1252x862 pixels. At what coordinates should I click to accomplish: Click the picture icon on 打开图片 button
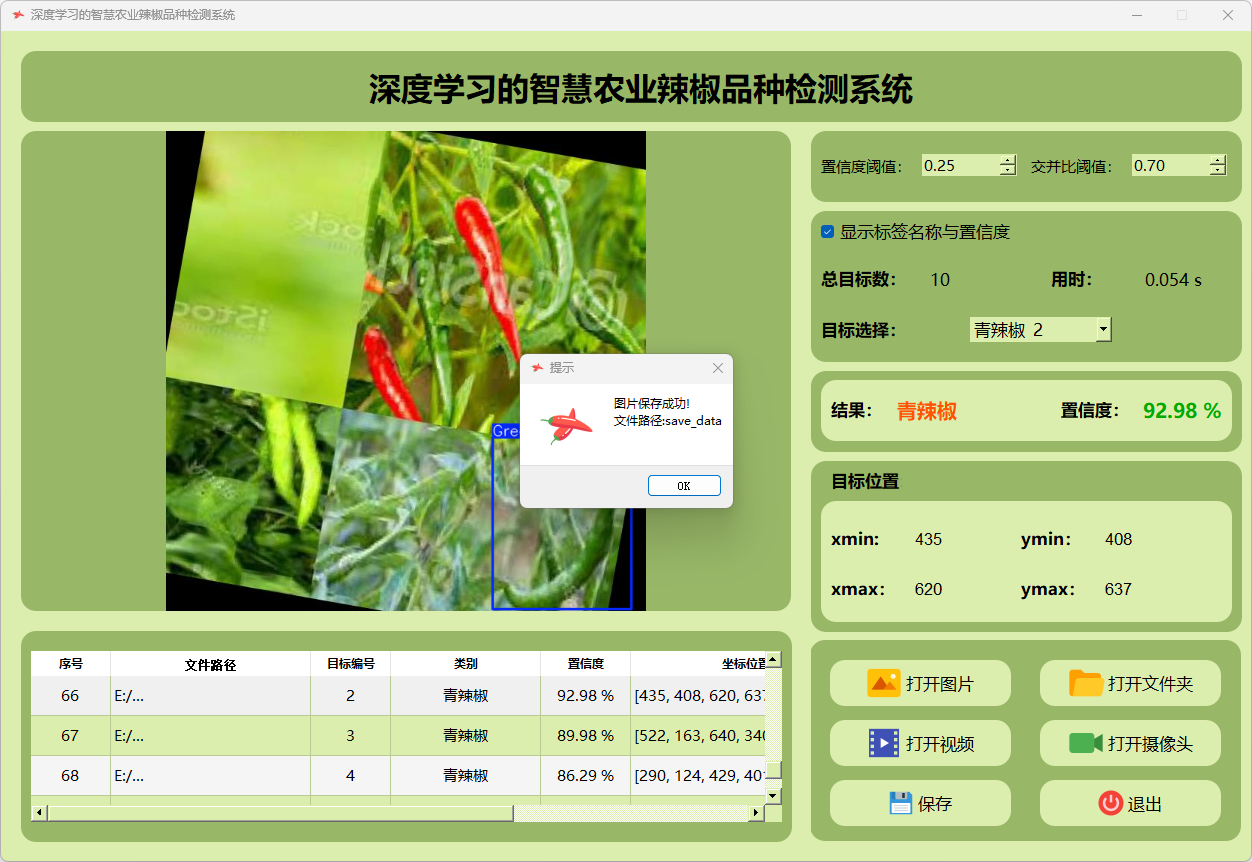coord(884,683)
